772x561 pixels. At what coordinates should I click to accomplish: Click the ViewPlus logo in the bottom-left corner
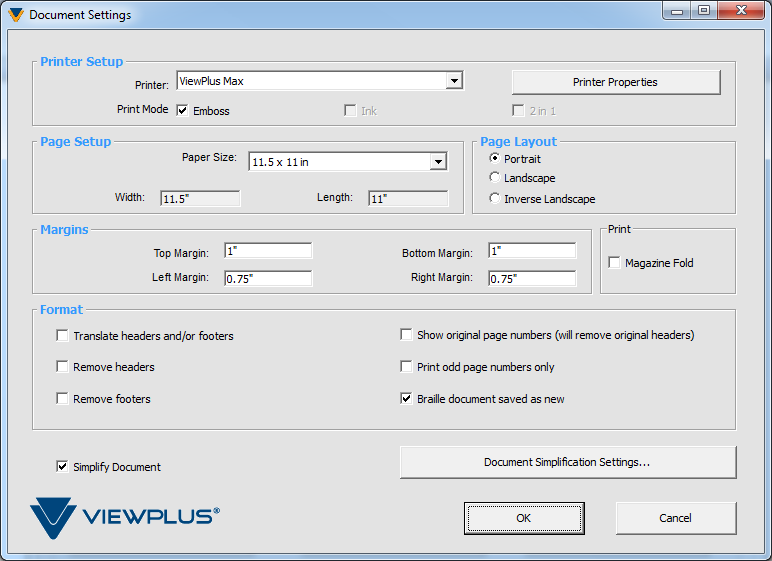click(124, 517)
